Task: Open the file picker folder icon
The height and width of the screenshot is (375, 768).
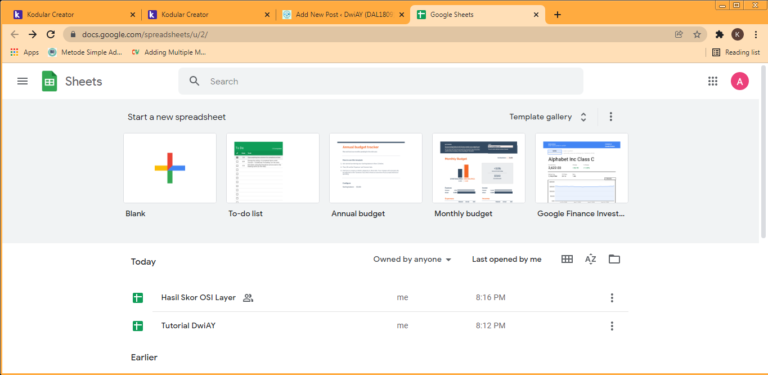Action: coord(614,259)
